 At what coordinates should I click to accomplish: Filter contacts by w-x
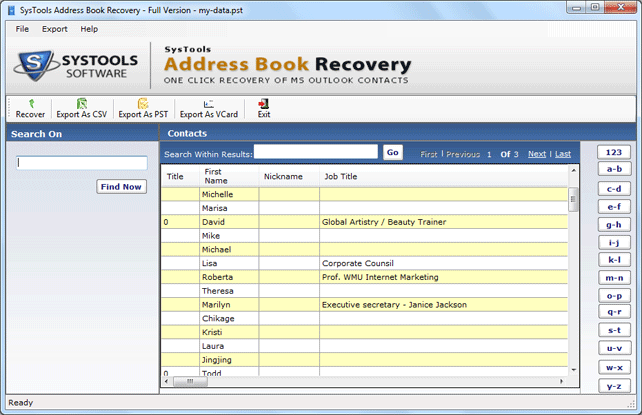click(x=614, y=368)
